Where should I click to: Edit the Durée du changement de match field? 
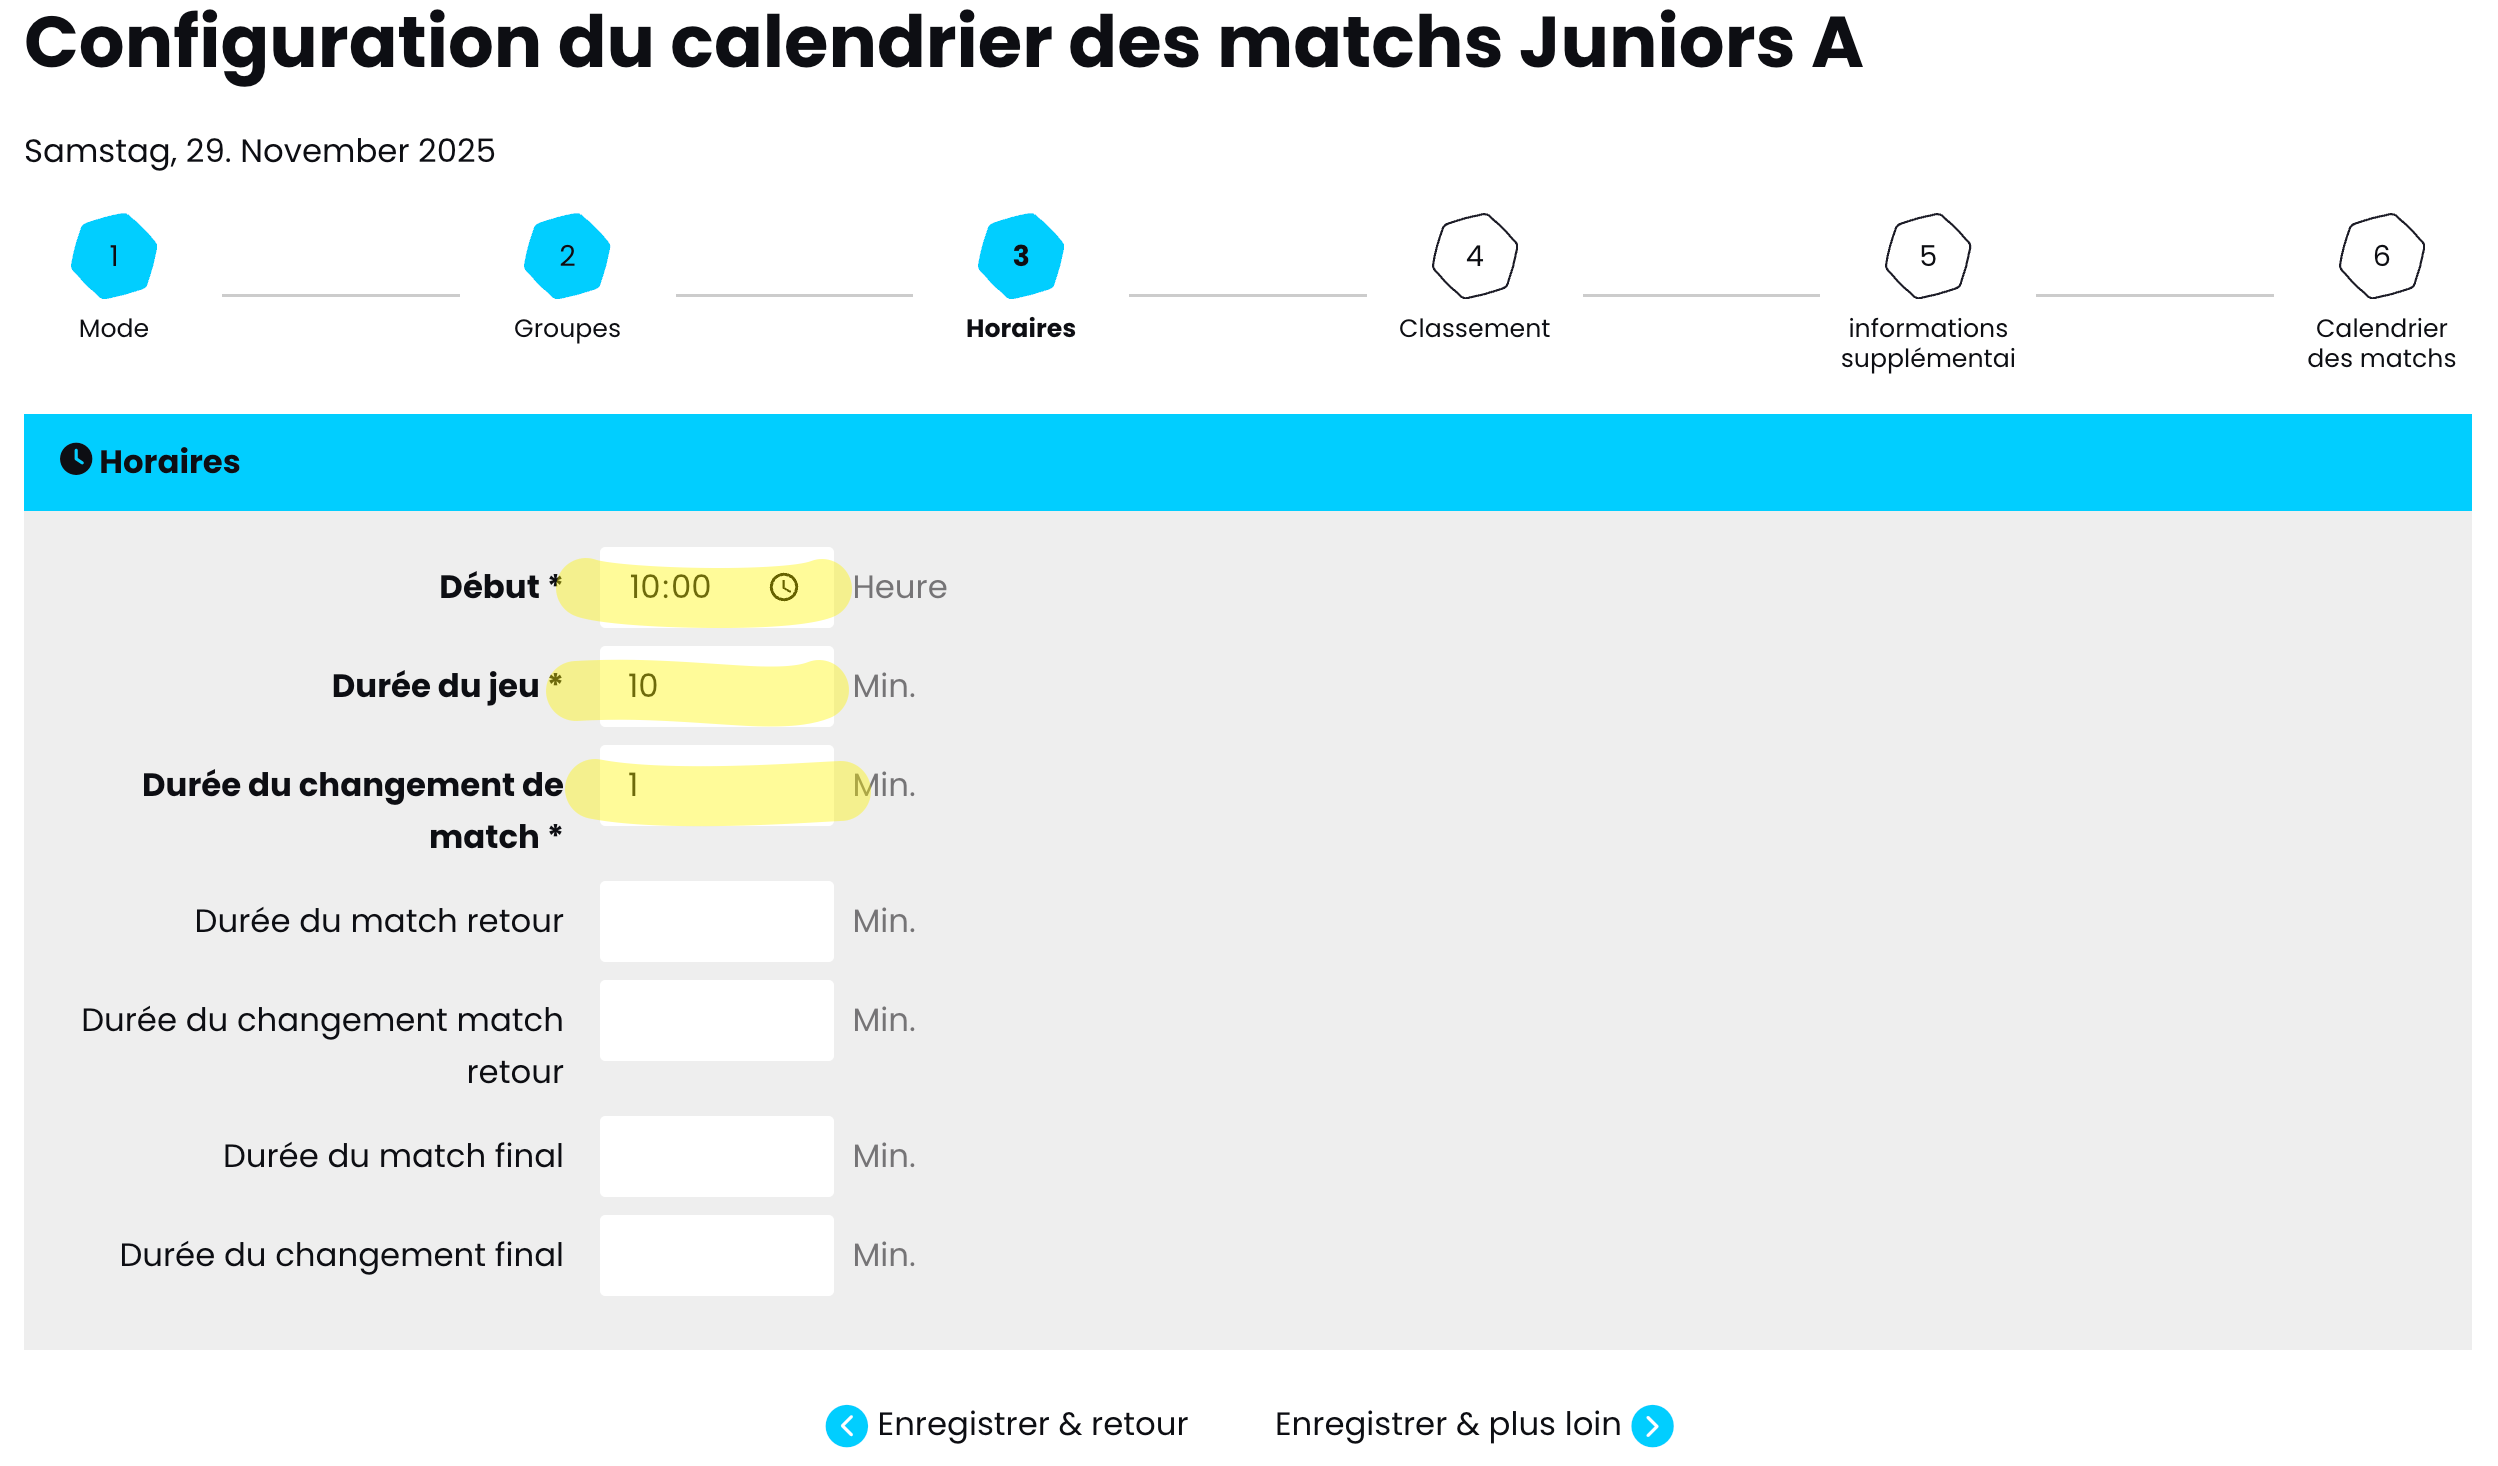(716, 785)
